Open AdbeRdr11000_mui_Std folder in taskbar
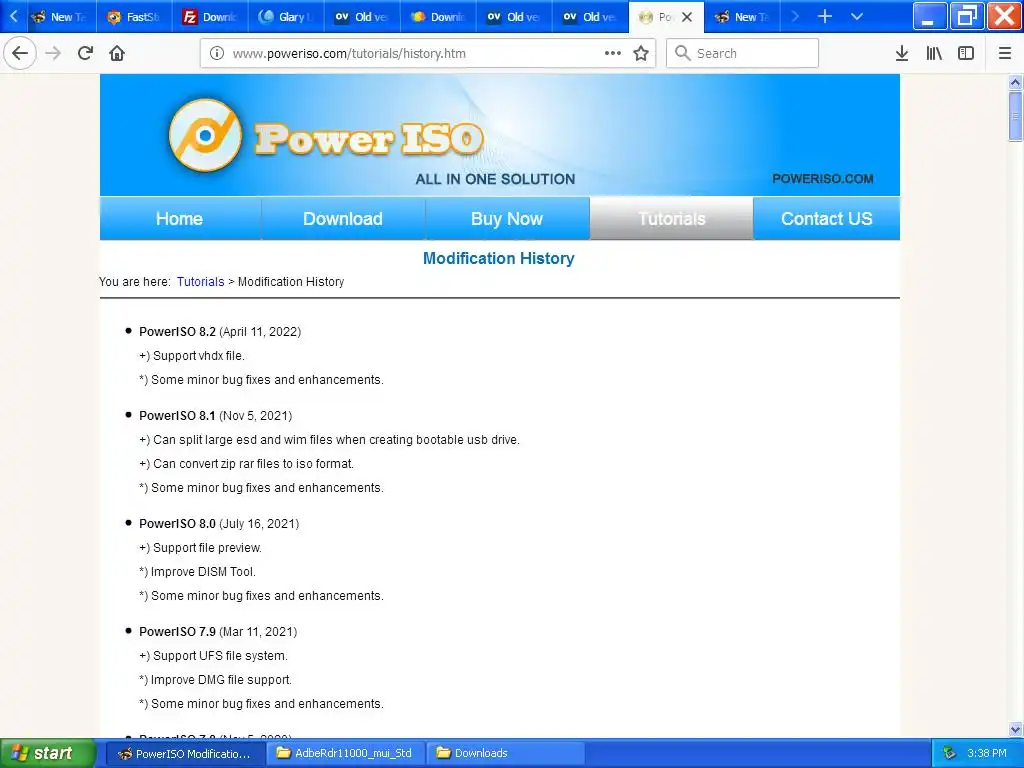 [x=345, y=754]
